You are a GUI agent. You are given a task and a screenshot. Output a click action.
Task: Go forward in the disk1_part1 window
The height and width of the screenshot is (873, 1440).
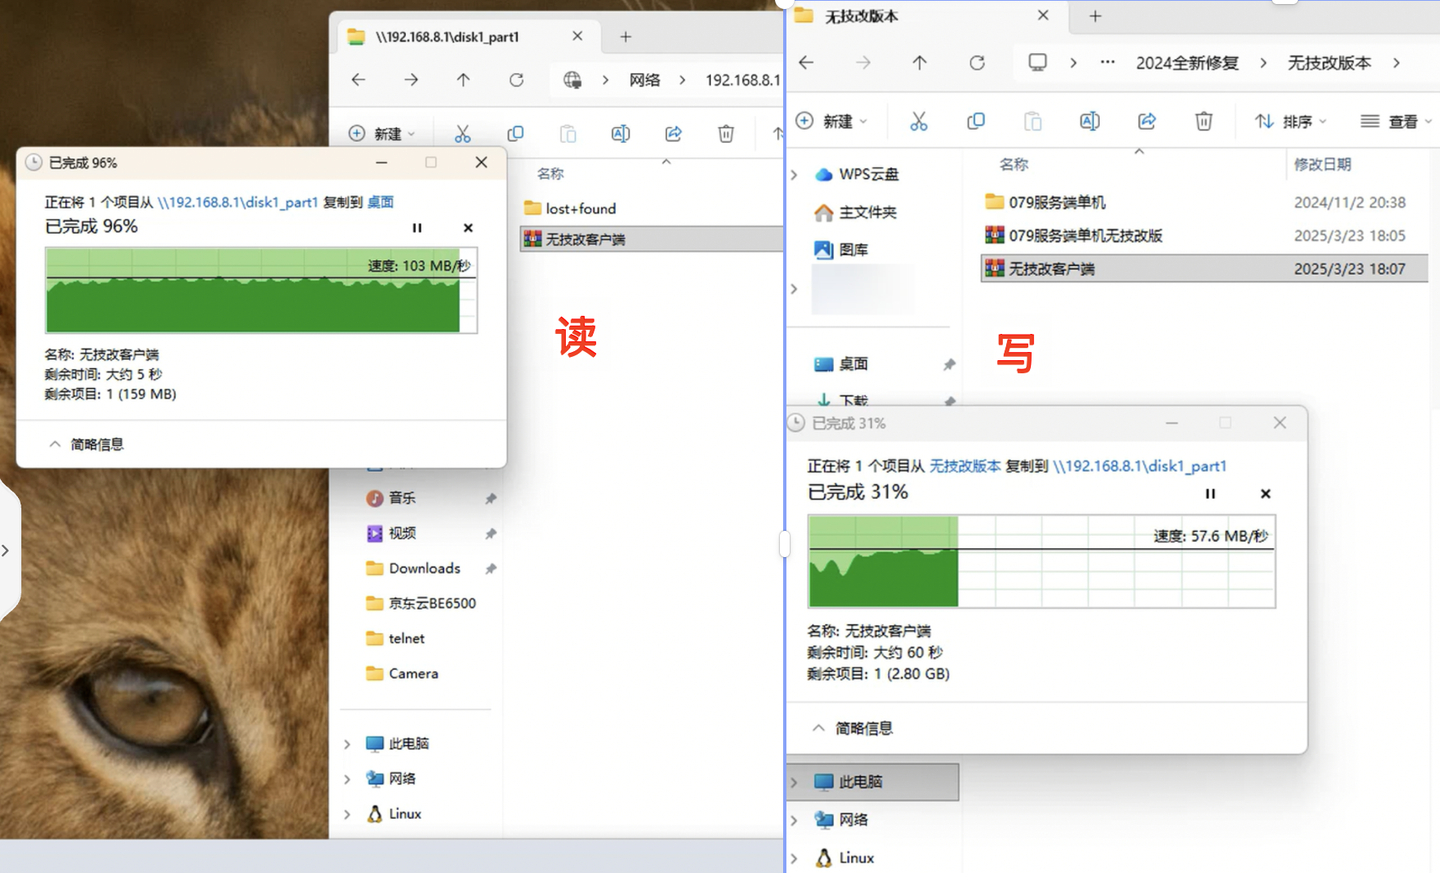(x=411, y=80)
